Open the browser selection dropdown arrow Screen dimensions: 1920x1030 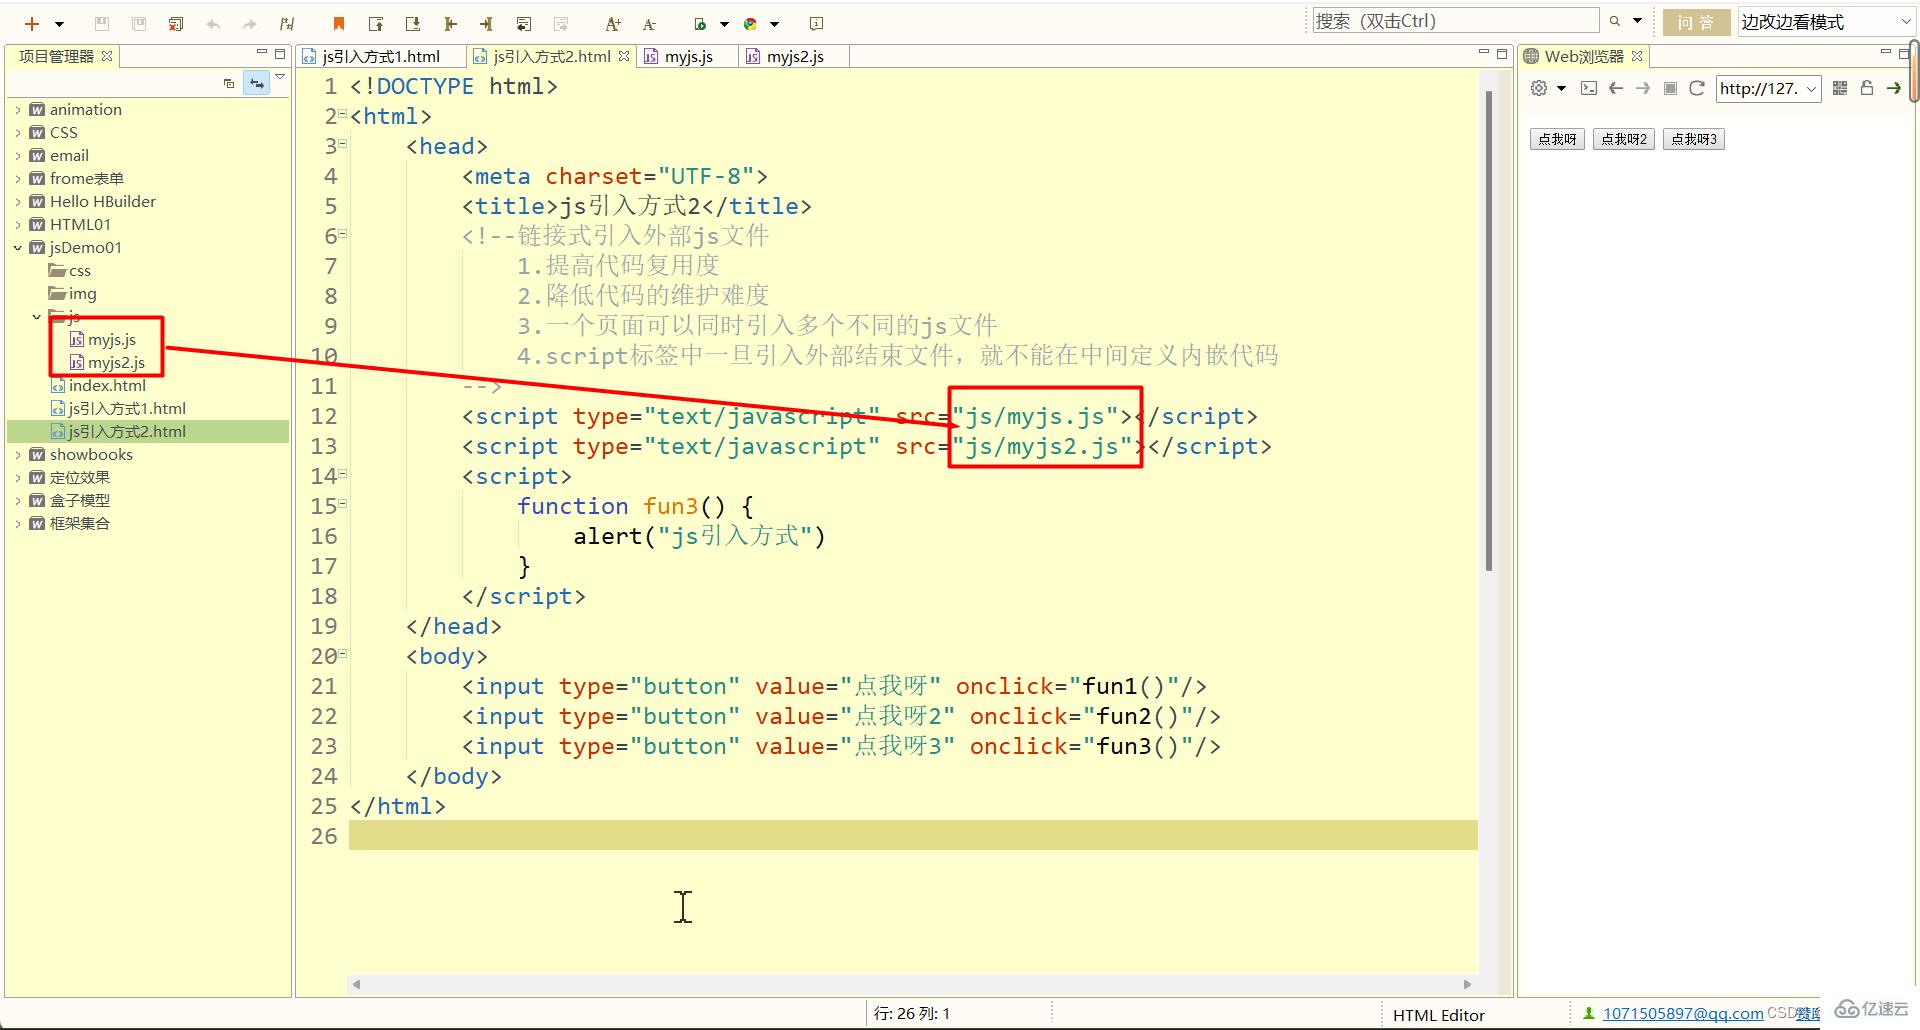[x=774, y=24]
